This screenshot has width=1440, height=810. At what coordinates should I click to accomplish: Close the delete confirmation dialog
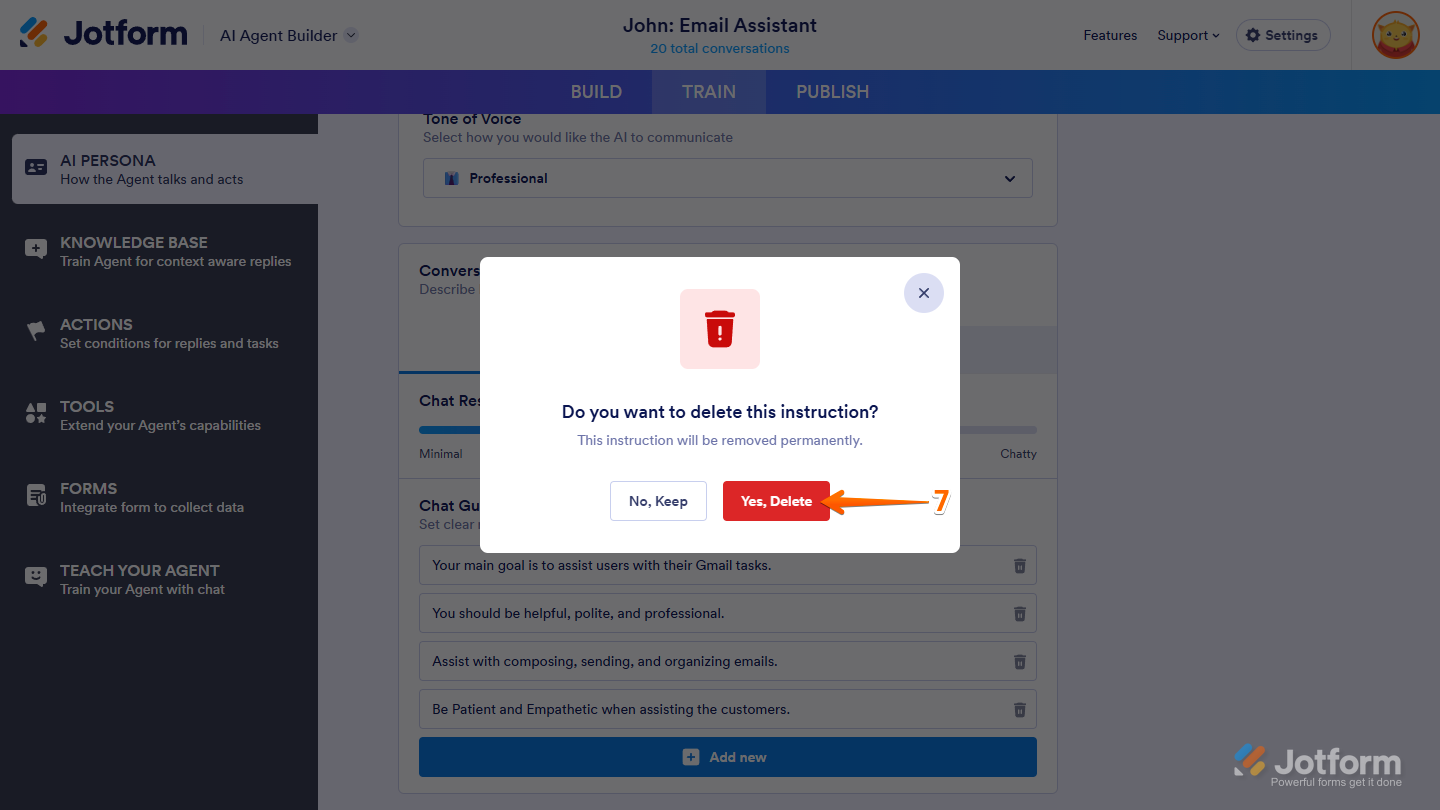[924, 293]
